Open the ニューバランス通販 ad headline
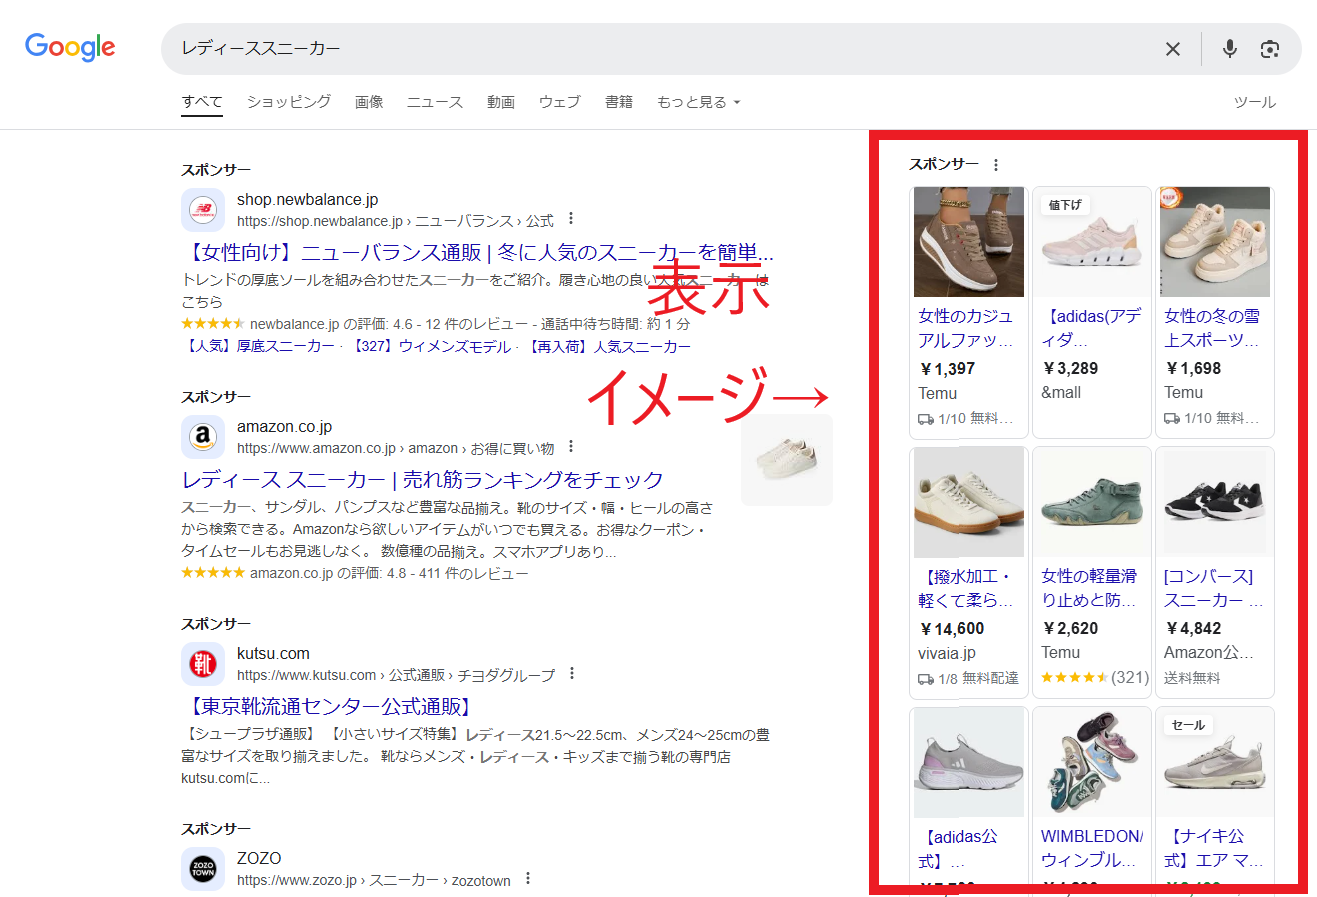Viewport: 1317px width, 897px height. [x=478, y=252]
